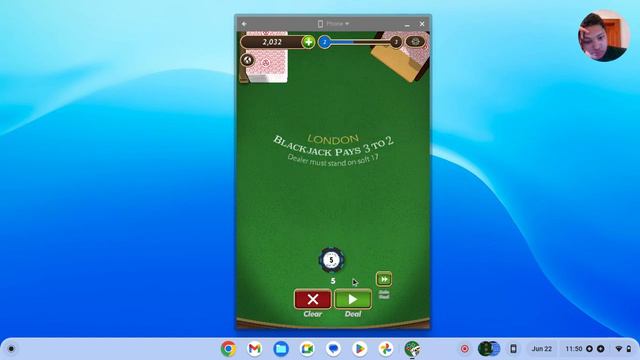
Task: Click the fast-forward auto deal icon
Action: (384, 279)
